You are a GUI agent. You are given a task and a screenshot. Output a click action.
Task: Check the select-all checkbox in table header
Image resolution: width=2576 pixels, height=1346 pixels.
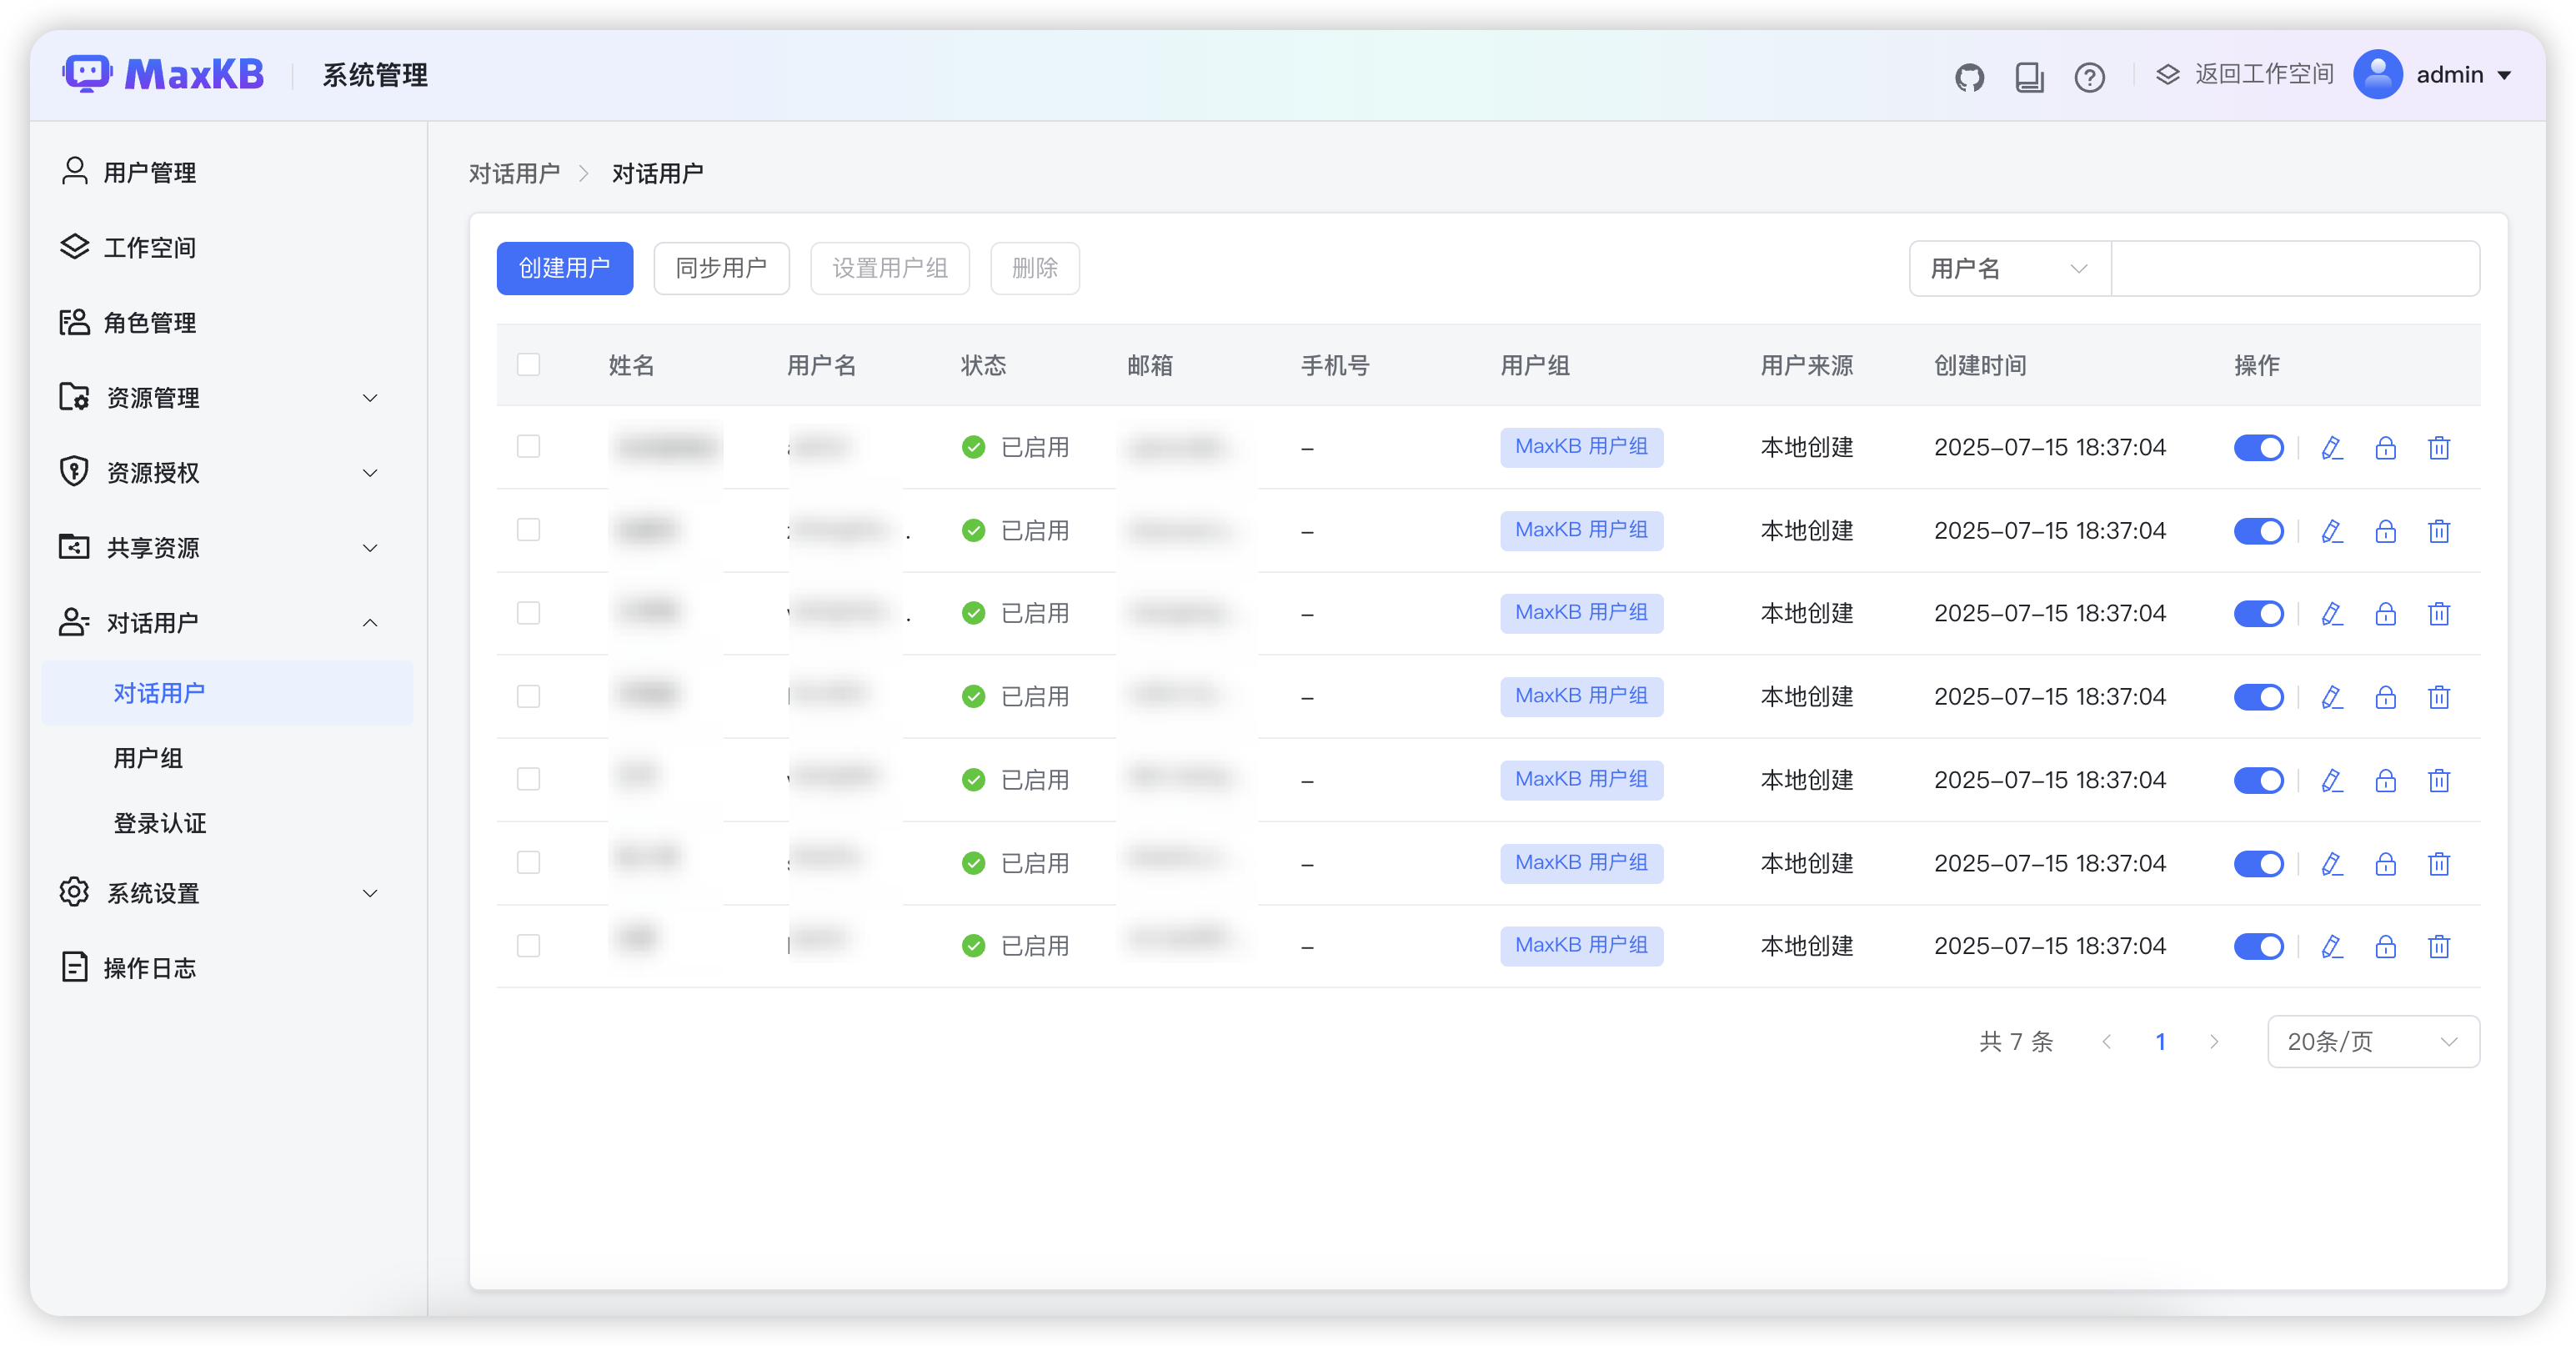coord(529,364)
